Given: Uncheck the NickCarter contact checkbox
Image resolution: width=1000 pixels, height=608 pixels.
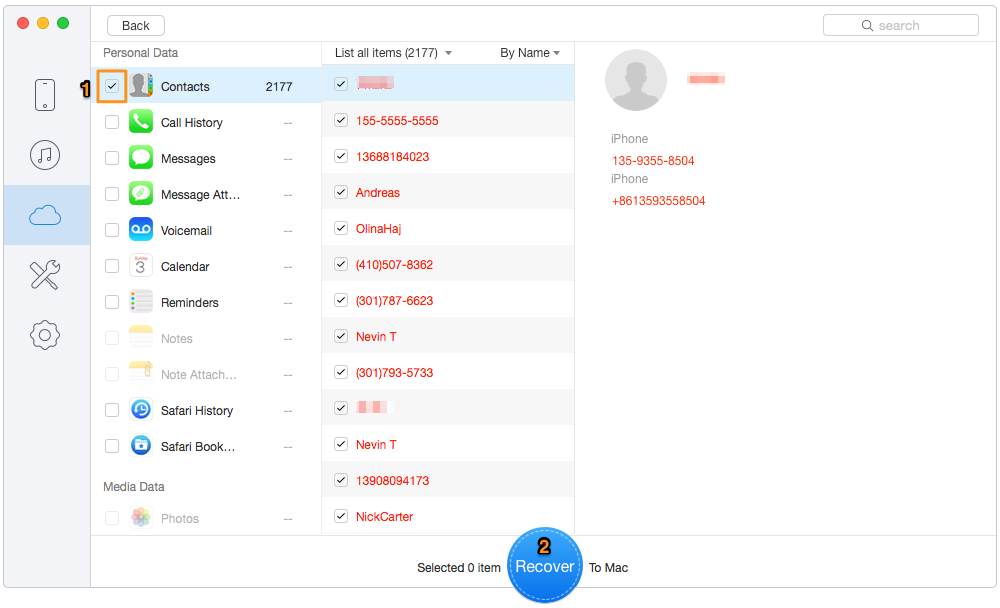Looking at the screenshot, I should pyautogui.click(x=341, y=516).
